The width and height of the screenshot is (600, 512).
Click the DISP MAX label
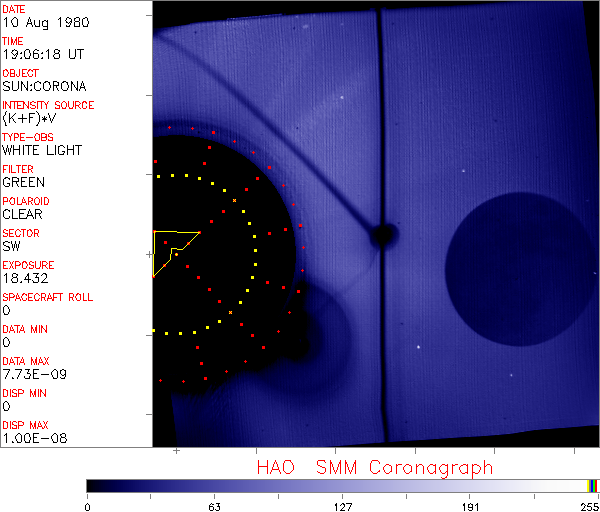[x=26, y=425]
